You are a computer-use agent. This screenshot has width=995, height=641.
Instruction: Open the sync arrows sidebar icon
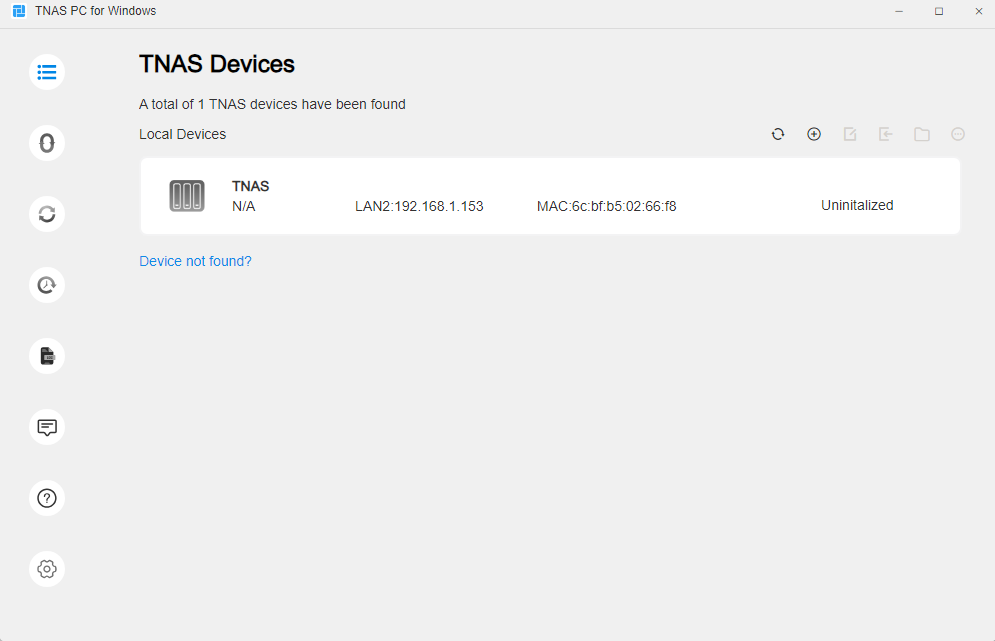(x=47, y=215)
